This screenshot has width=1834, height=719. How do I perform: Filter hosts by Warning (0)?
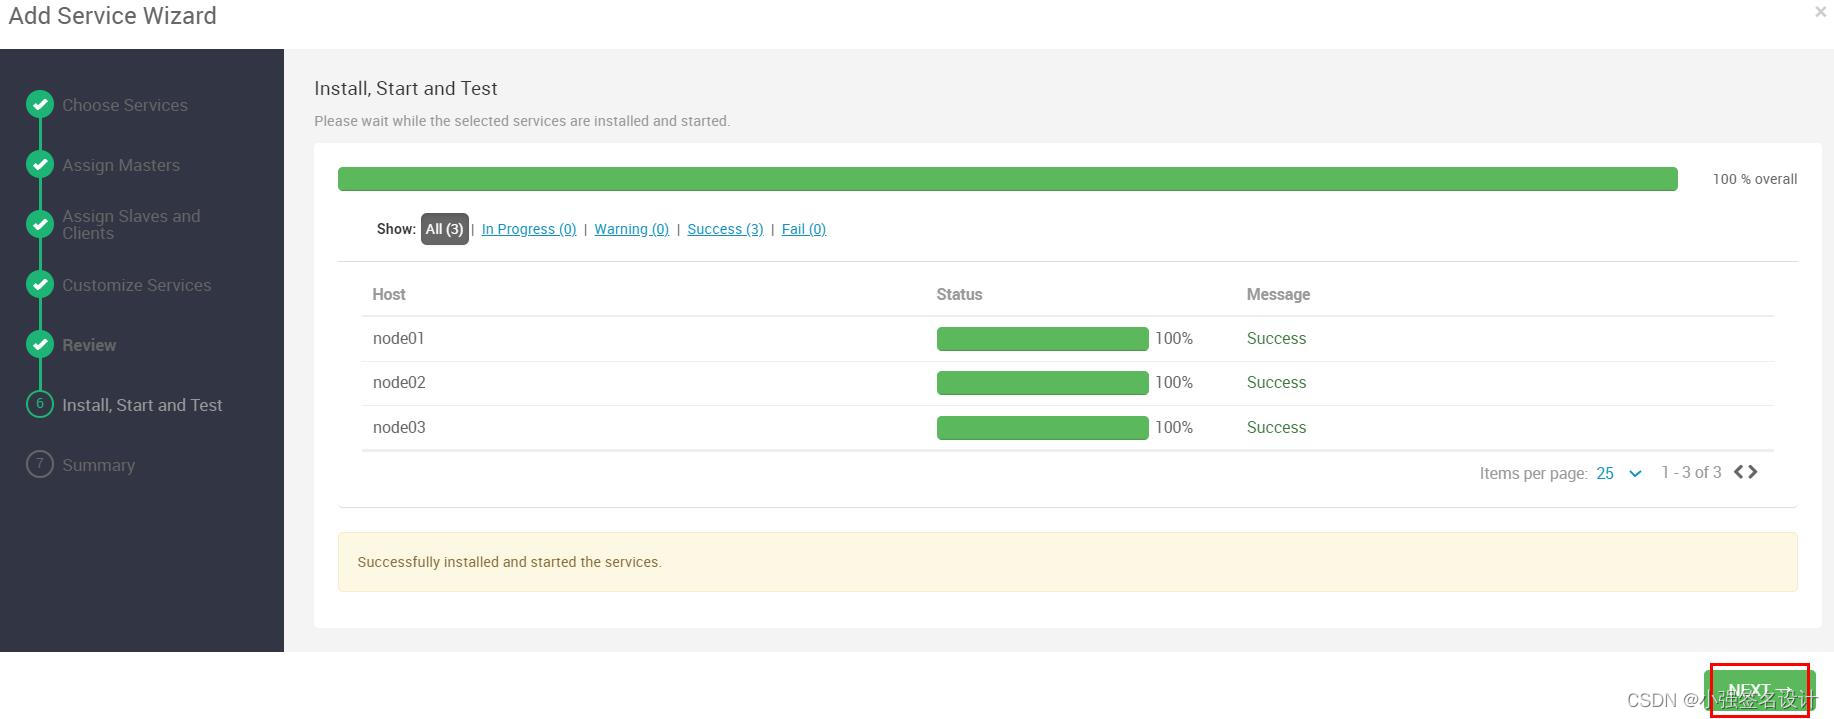(x=631, y=229)
